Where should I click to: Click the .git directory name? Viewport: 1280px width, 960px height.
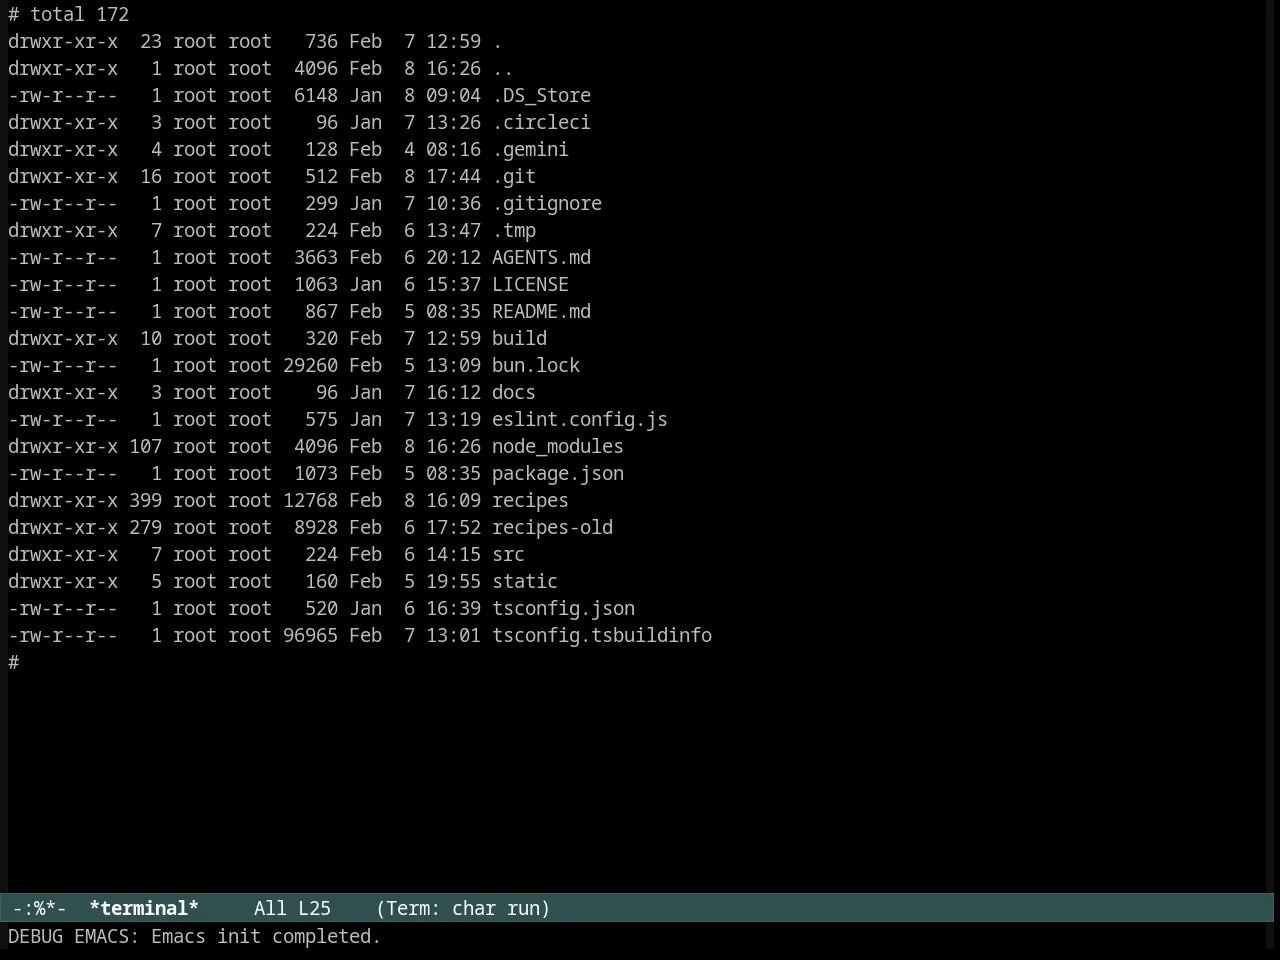pos(514,176)
